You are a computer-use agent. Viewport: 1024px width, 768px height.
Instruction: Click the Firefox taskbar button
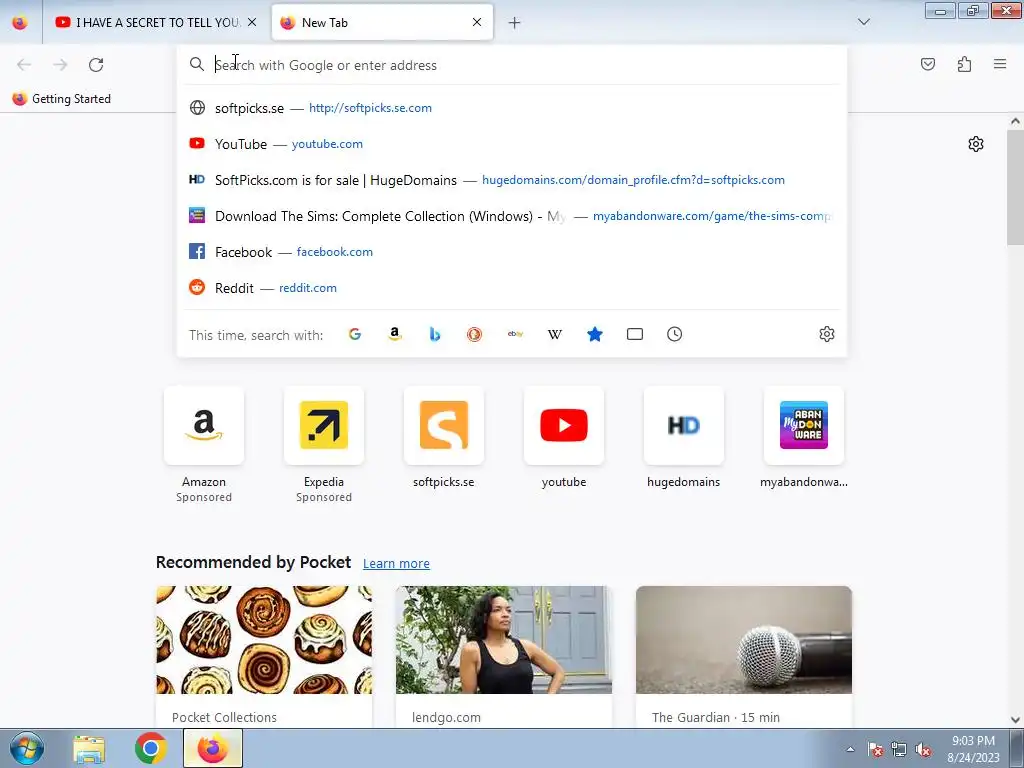(213, 748)
